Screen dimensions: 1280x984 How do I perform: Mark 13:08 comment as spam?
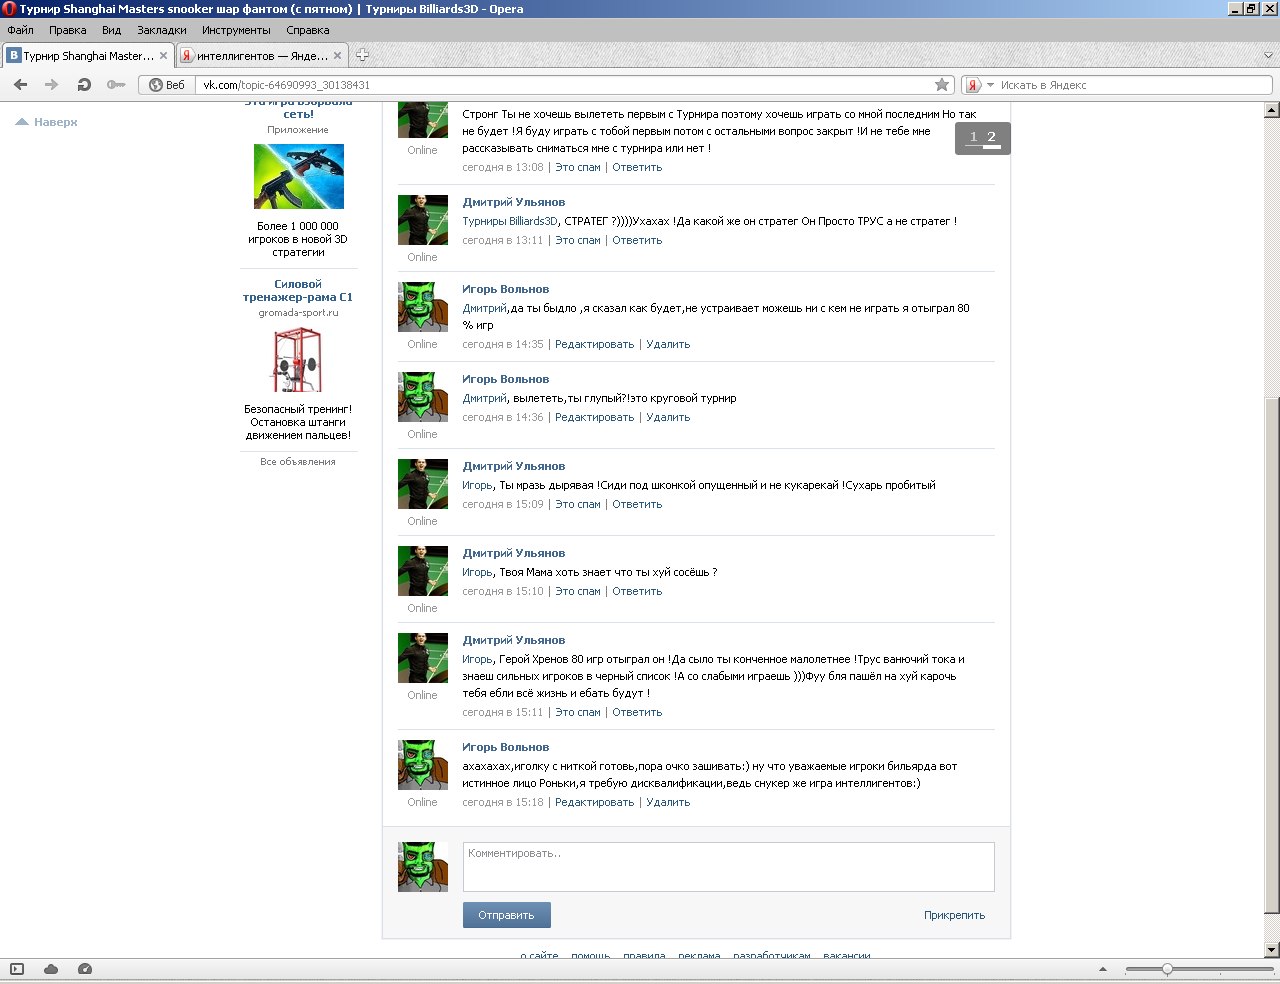pyautogui.click(x=578, y=167)
